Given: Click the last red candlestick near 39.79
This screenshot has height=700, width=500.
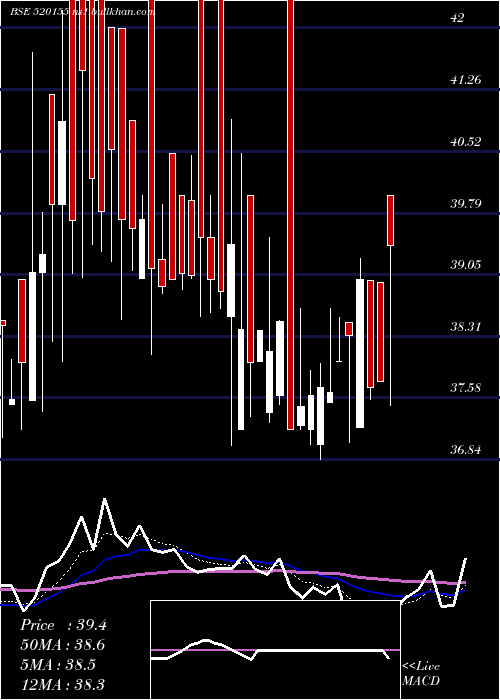Looking at the screenshot, I should pos(390,221).
